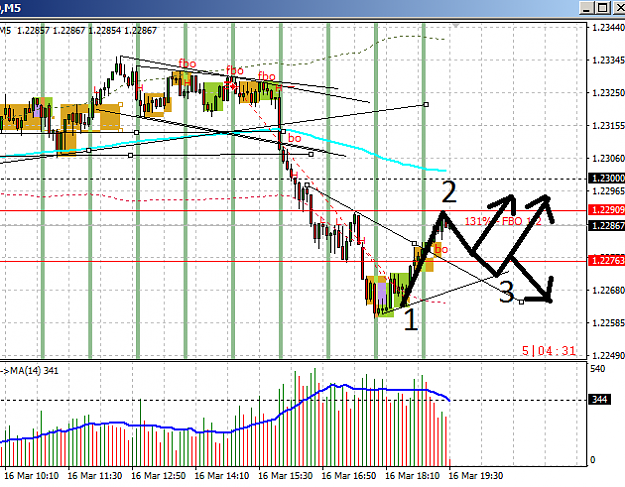Viewport: 625px width, 487px height.
Task: Click the red 1.22763 price level tag
Action: point(607,261)
